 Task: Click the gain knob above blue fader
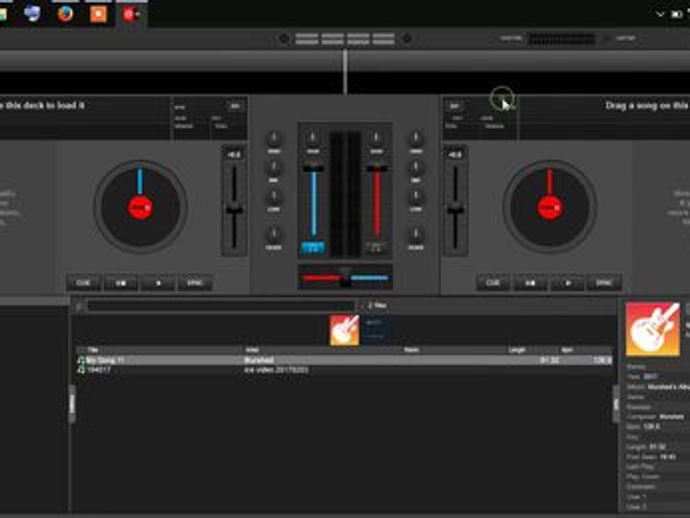click(x=313, y=138)
